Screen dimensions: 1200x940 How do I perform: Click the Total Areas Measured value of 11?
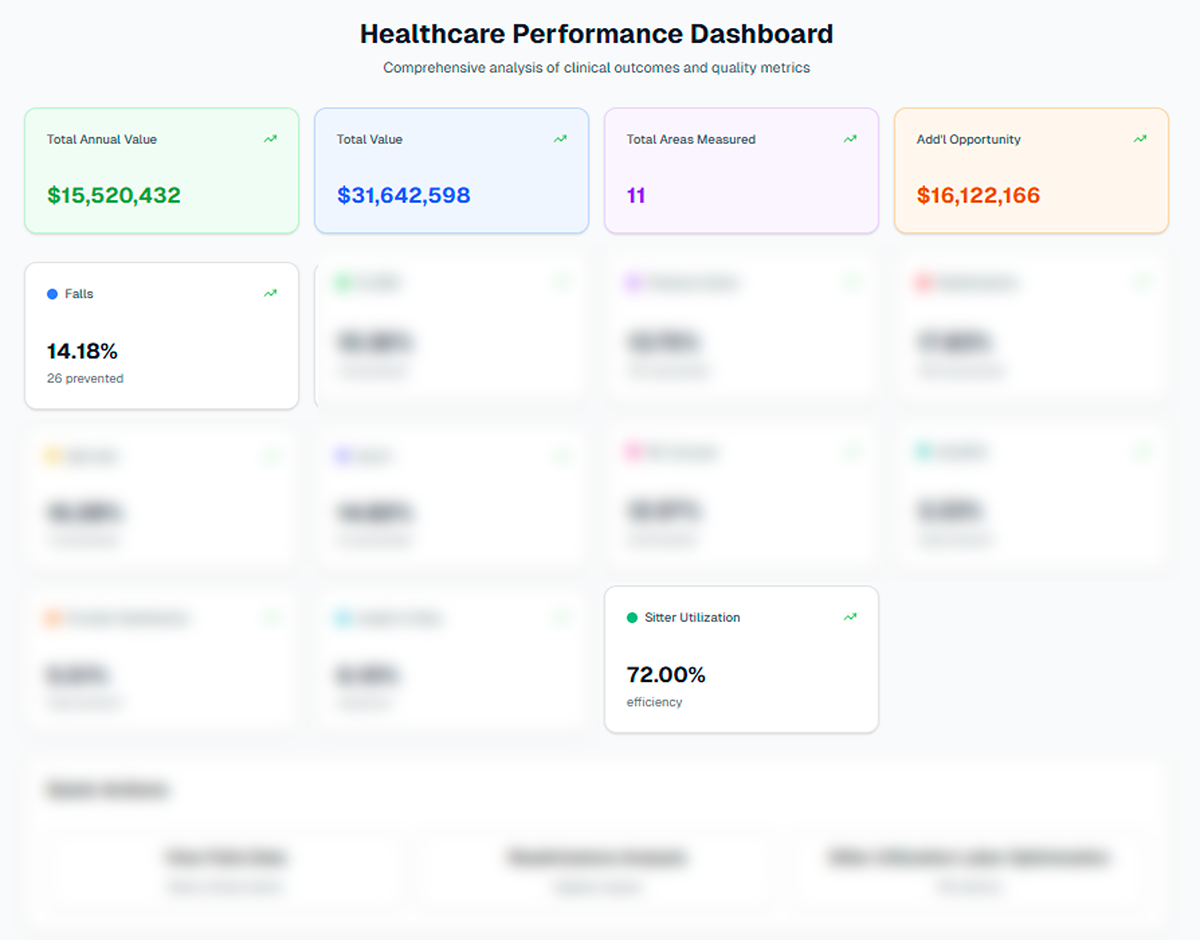[636, 195]
